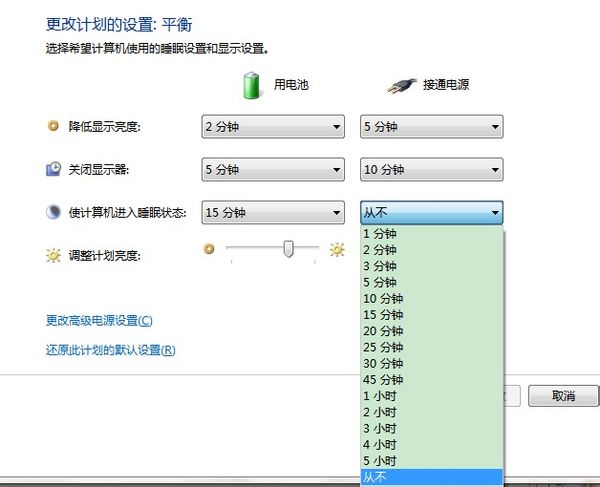
Task: Open battery dim display dropdown showing 2 分钟
Action: tap(273, 126)
